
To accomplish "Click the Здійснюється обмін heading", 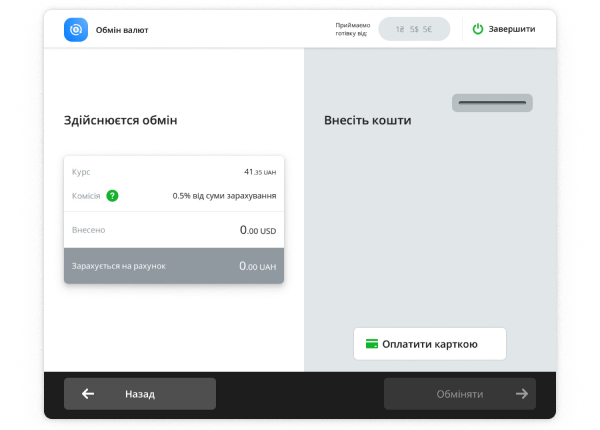I will (x=120, y=120).
